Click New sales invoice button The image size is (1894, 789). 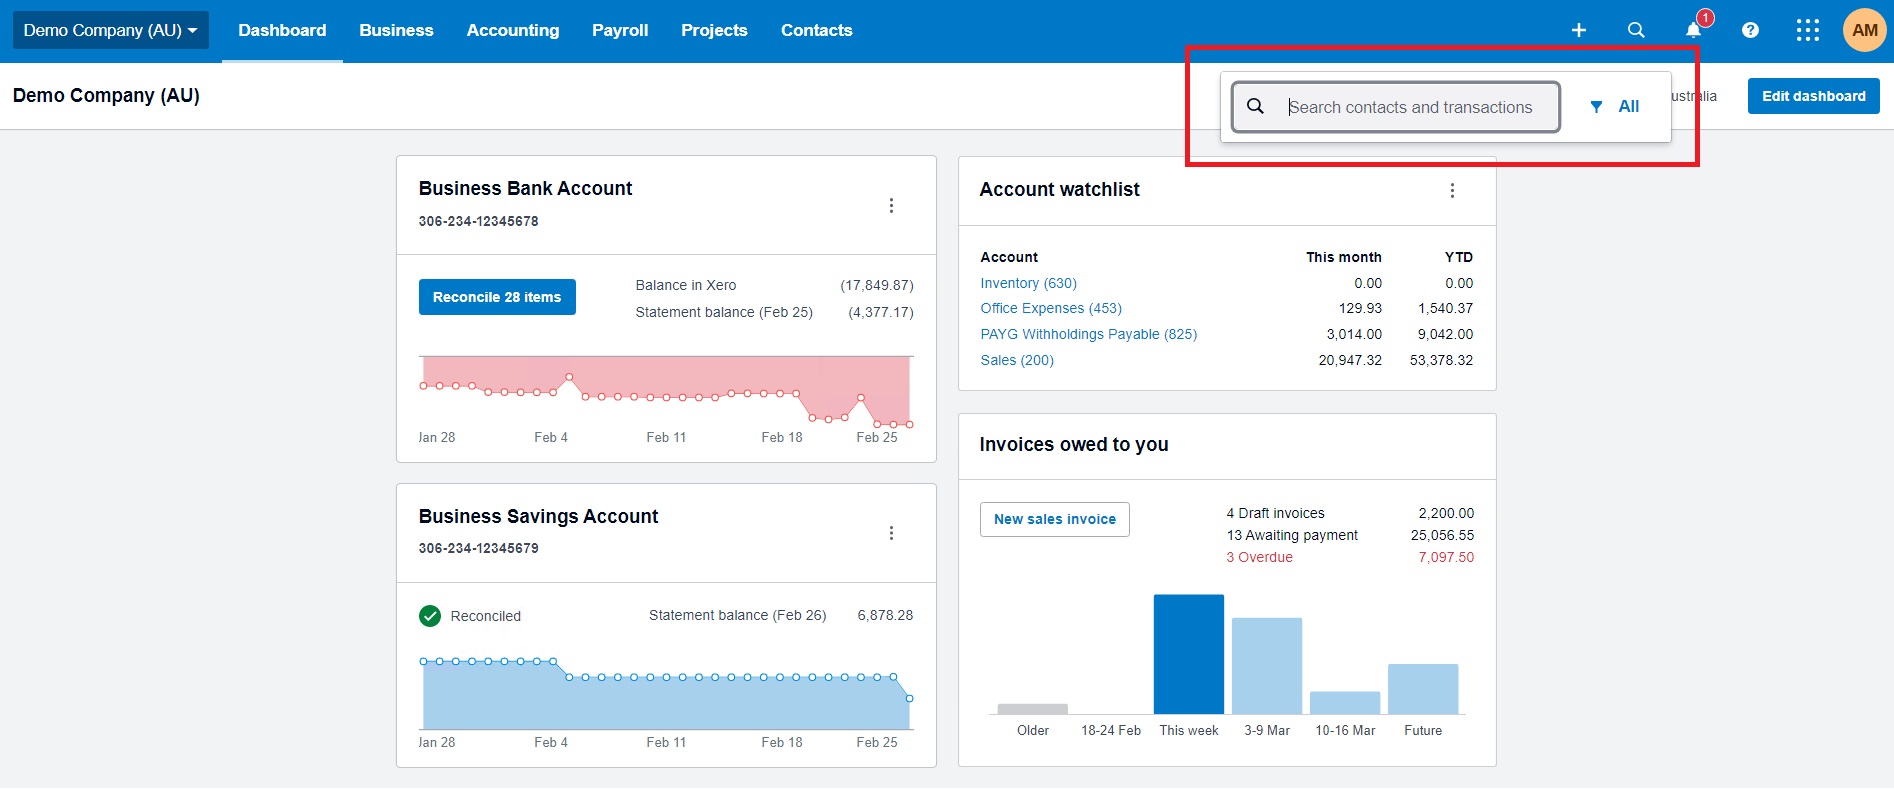1055,519
